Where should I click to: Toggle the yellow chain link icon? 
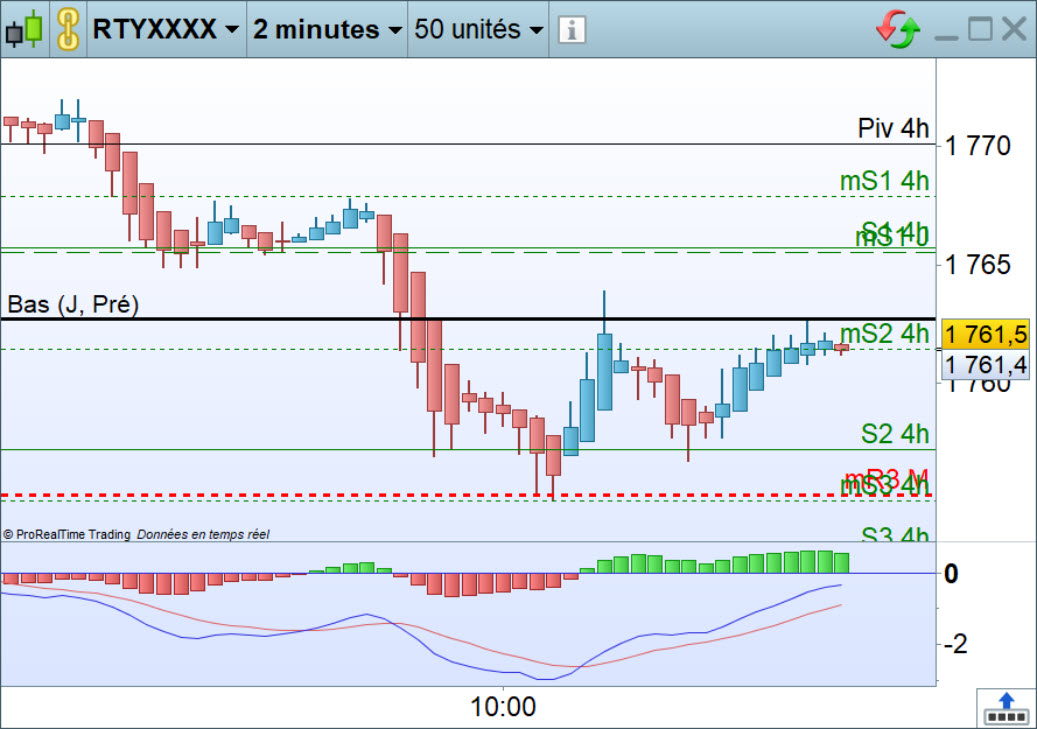point(68,29)
